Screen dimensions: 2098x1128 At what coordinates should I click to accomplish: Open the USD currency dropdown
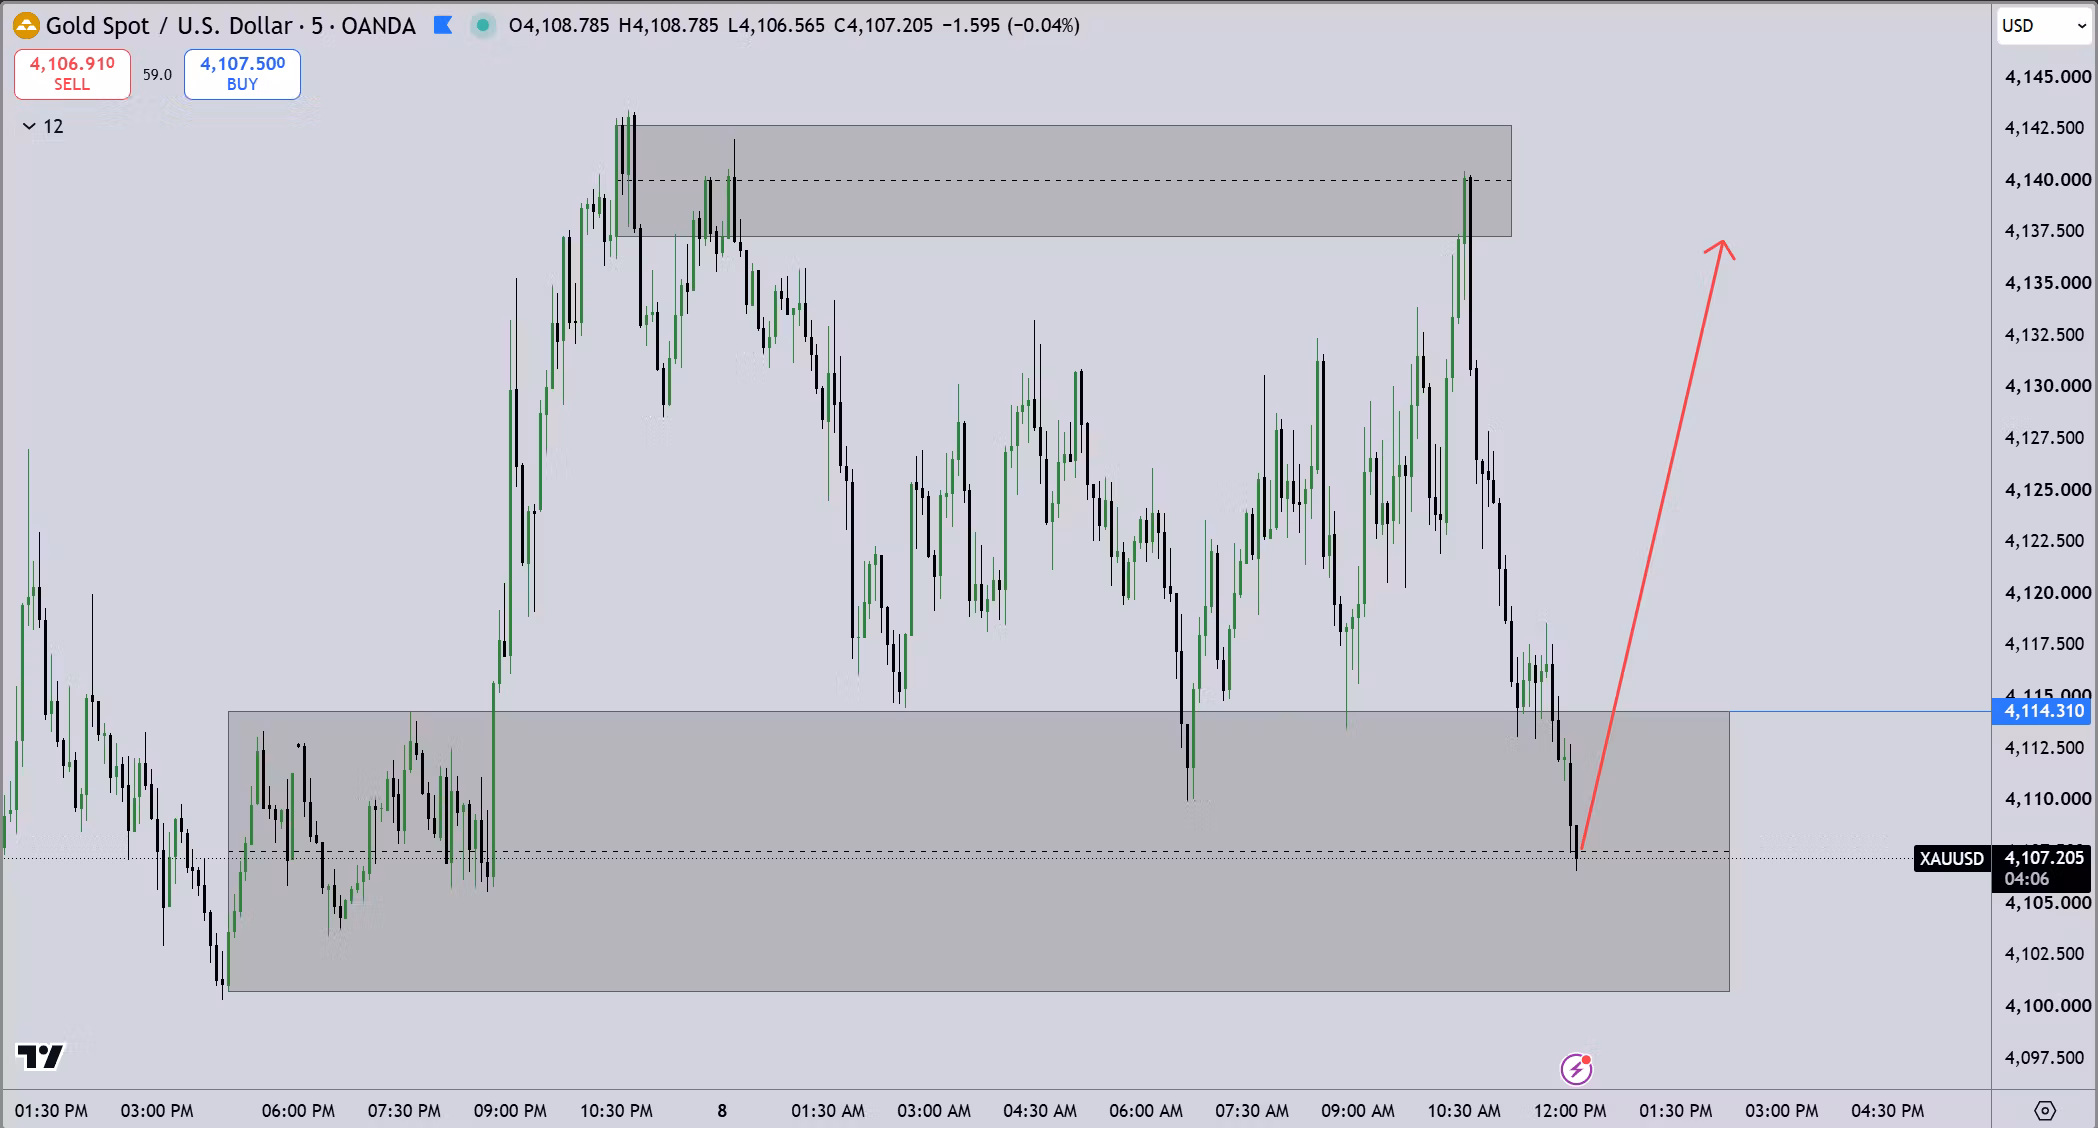(2043, 26)
